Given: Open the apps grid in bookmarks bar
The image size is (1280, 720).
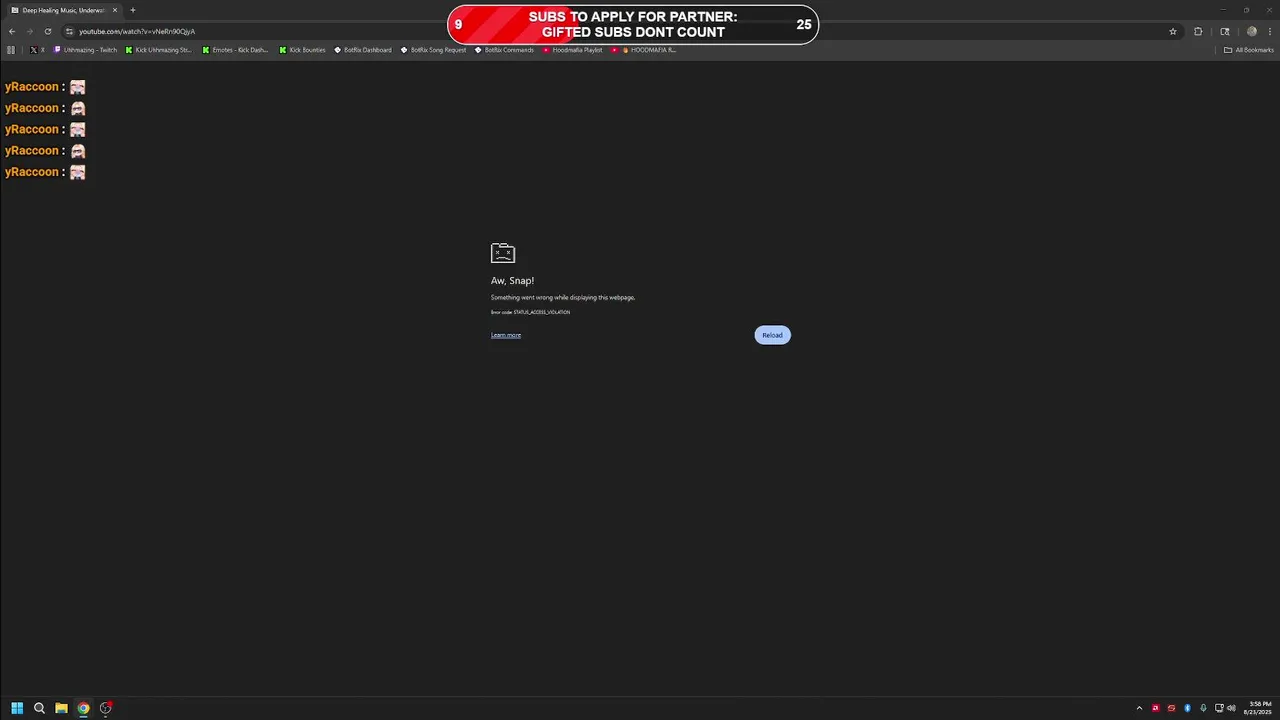Looking at the screenshot, I should [x=11, y=50].
